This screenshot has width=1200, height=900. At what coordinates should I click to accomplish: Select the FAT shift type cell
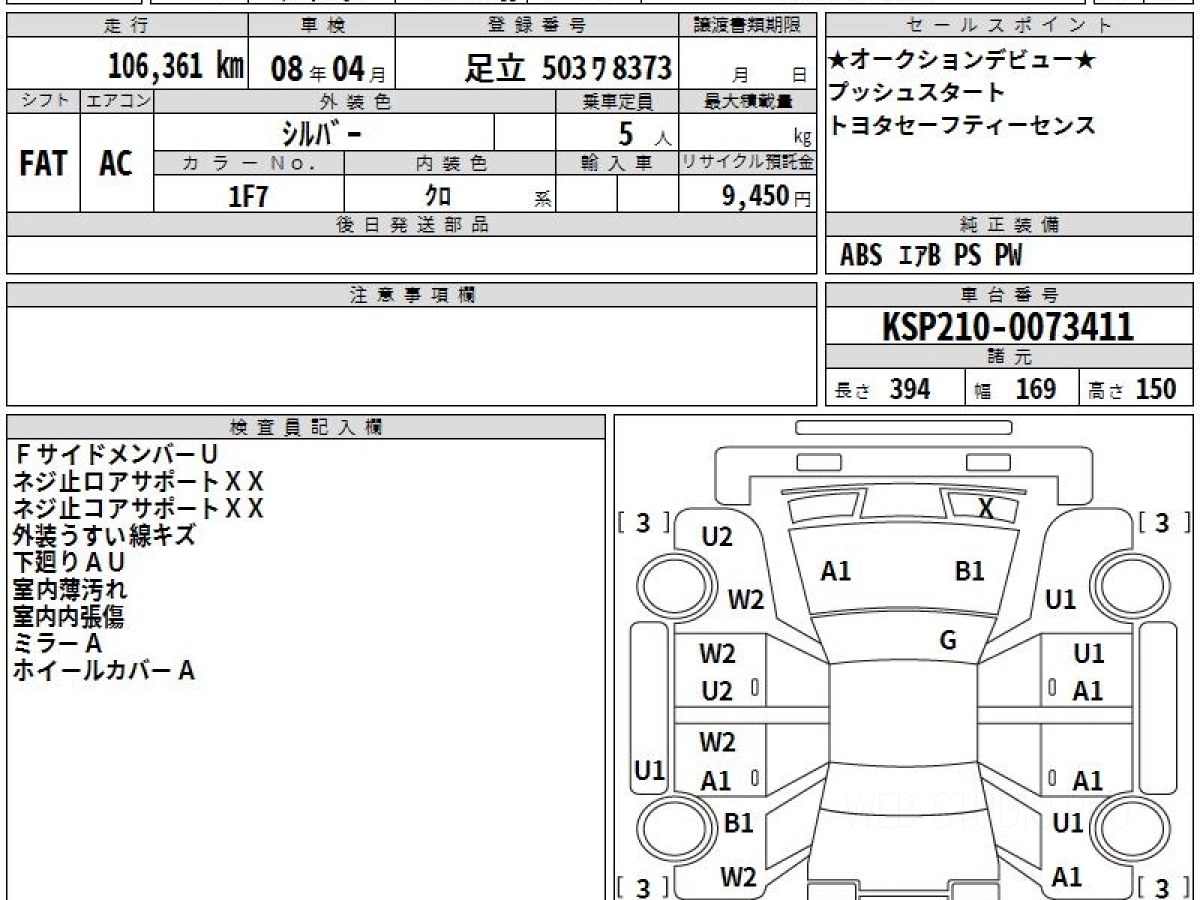pyautogui.click(x=43, y=163)
